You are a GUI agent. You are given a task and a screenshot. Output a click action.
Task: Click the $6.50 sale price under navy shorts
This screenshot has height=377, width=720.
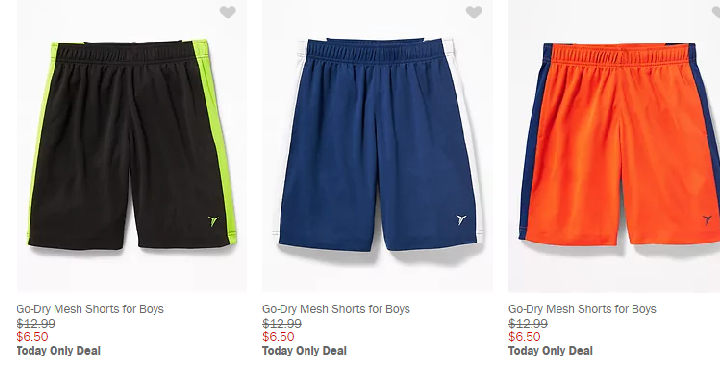pyautogui.click(x=278, y=337)
